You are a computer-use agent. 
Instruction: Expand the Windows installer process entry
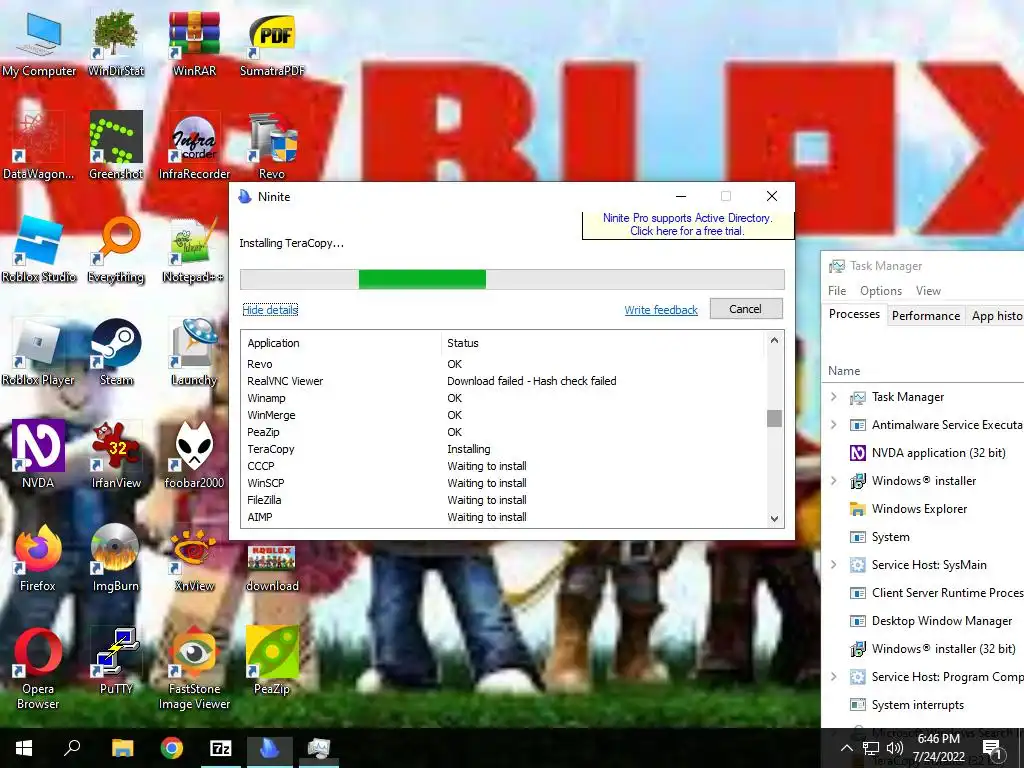pyautogui.click(x=833, y=481)
